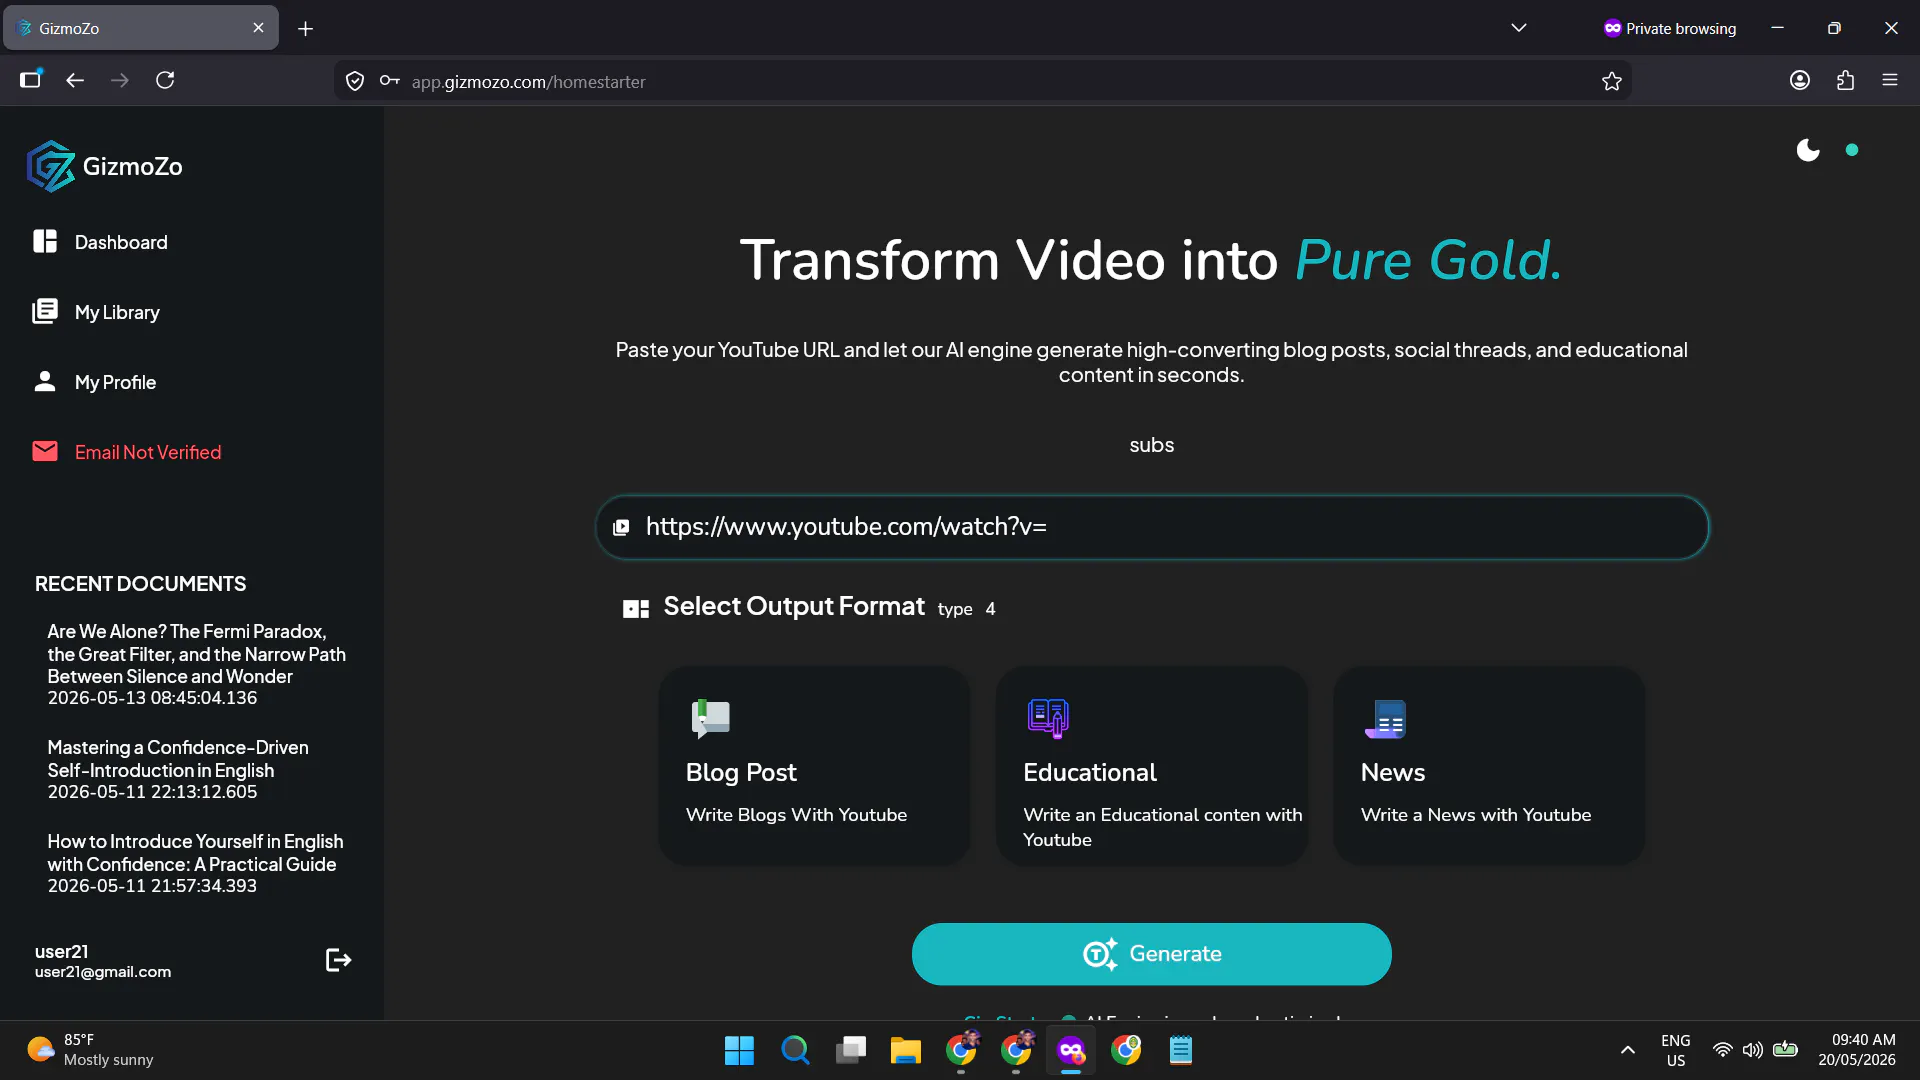Click the browser back arrow

[x=75, y=80]
